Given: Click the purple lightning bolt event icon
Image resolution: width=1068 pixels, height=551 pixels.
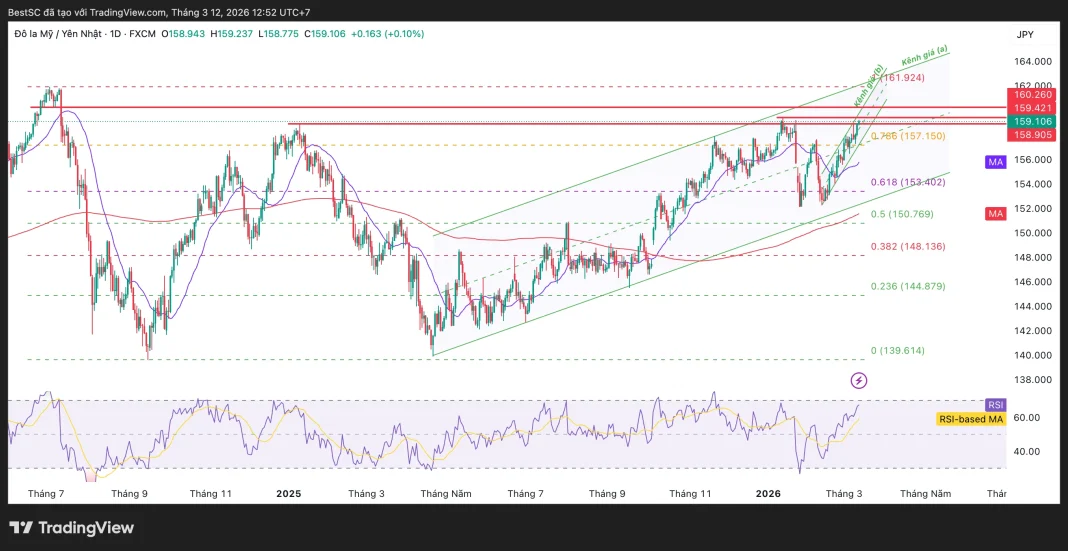Looking at the screenshot, I should pos(859,380).
